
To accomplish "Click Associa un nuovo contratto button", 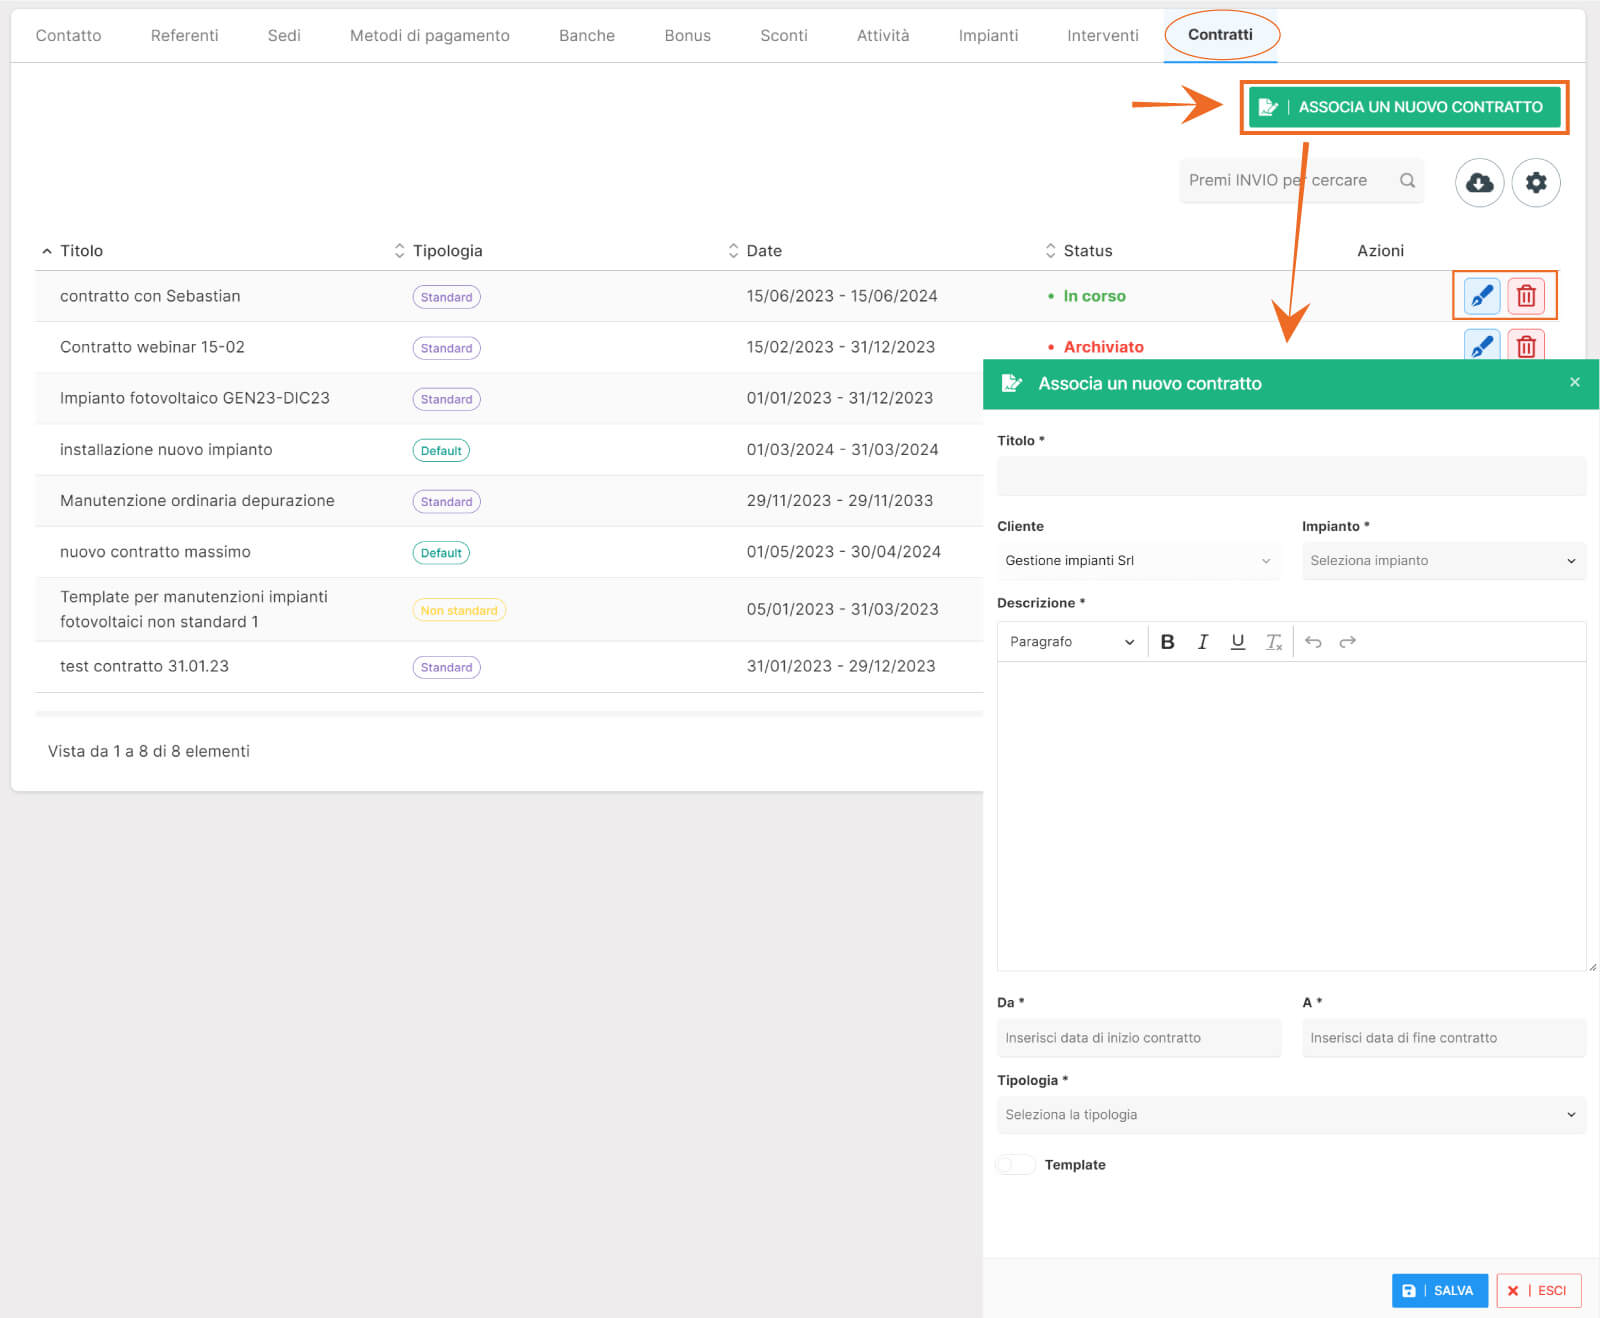I will tap(1404, 107).
